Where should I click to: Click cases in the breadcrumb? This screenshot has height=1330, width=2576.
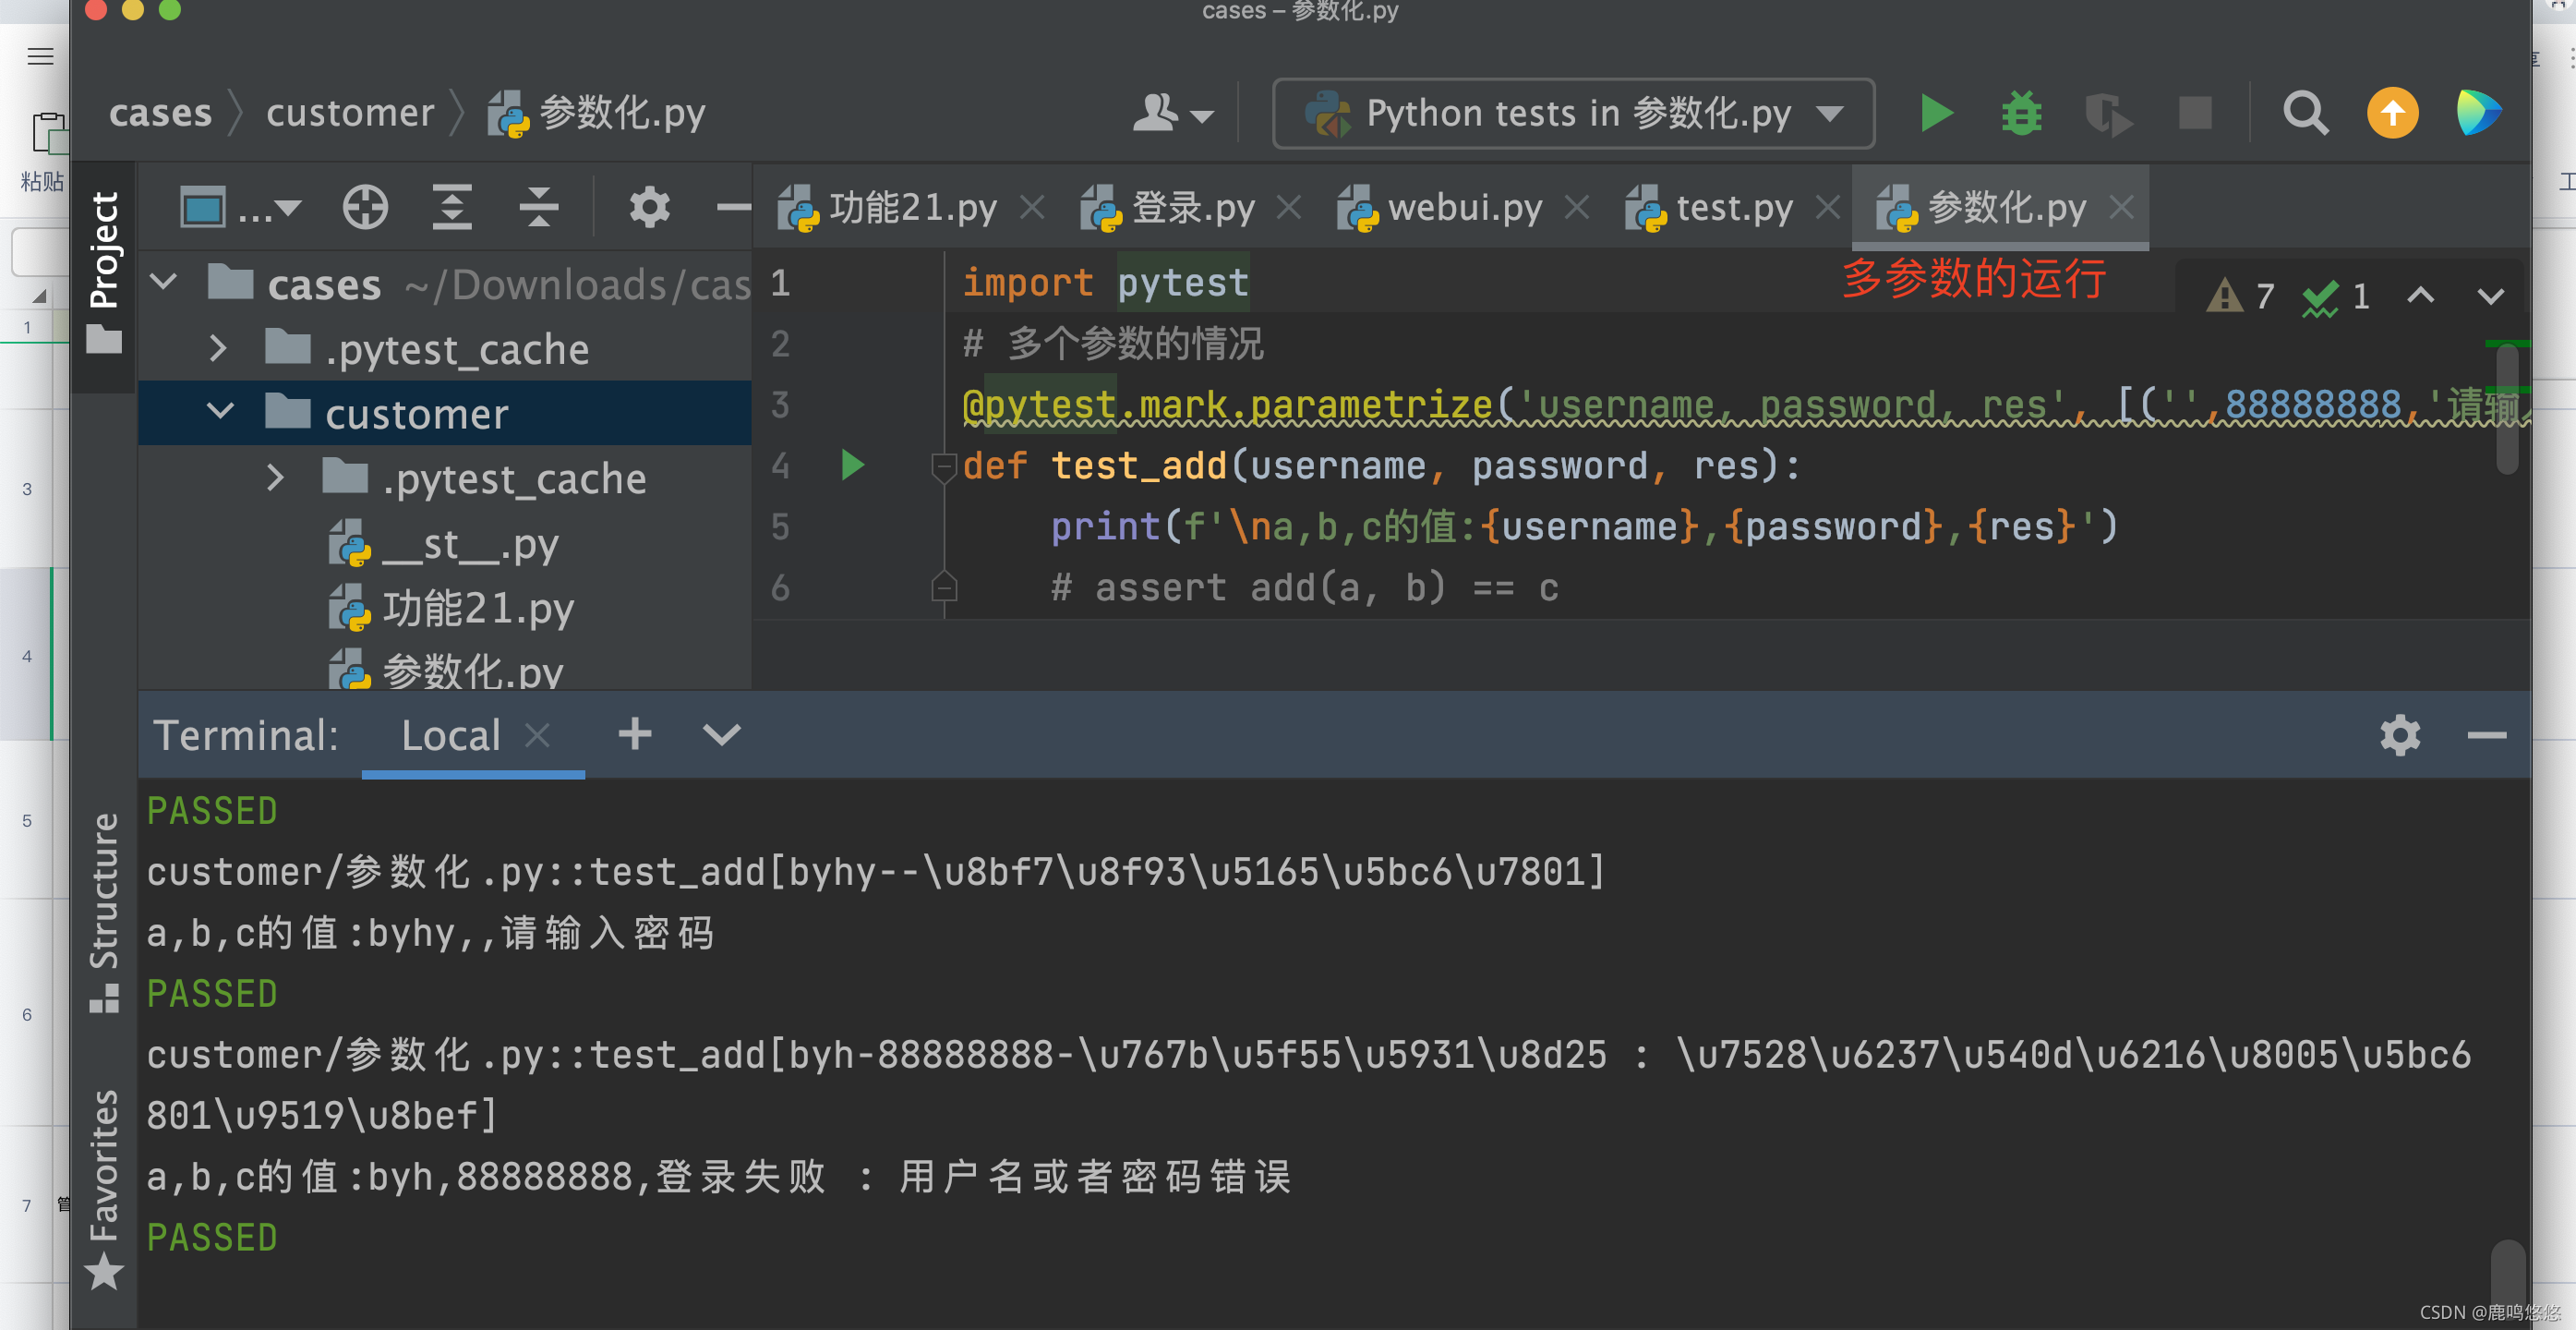pos(160,113)
